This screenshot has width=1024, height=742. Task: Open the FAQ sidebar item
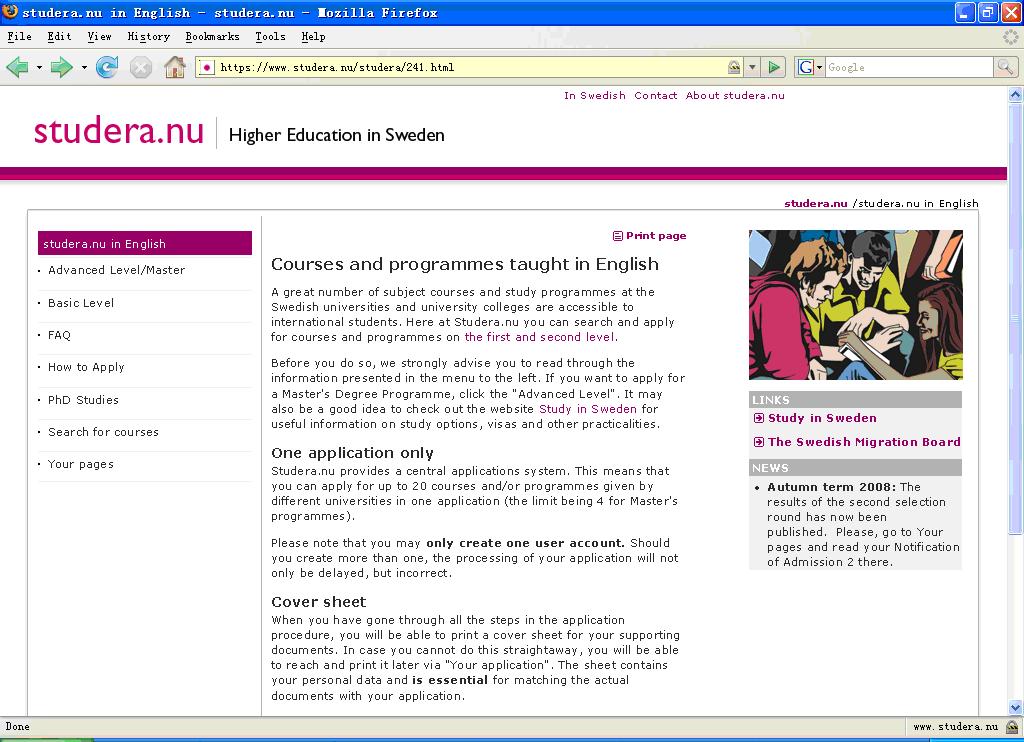(x=59, y=335)
